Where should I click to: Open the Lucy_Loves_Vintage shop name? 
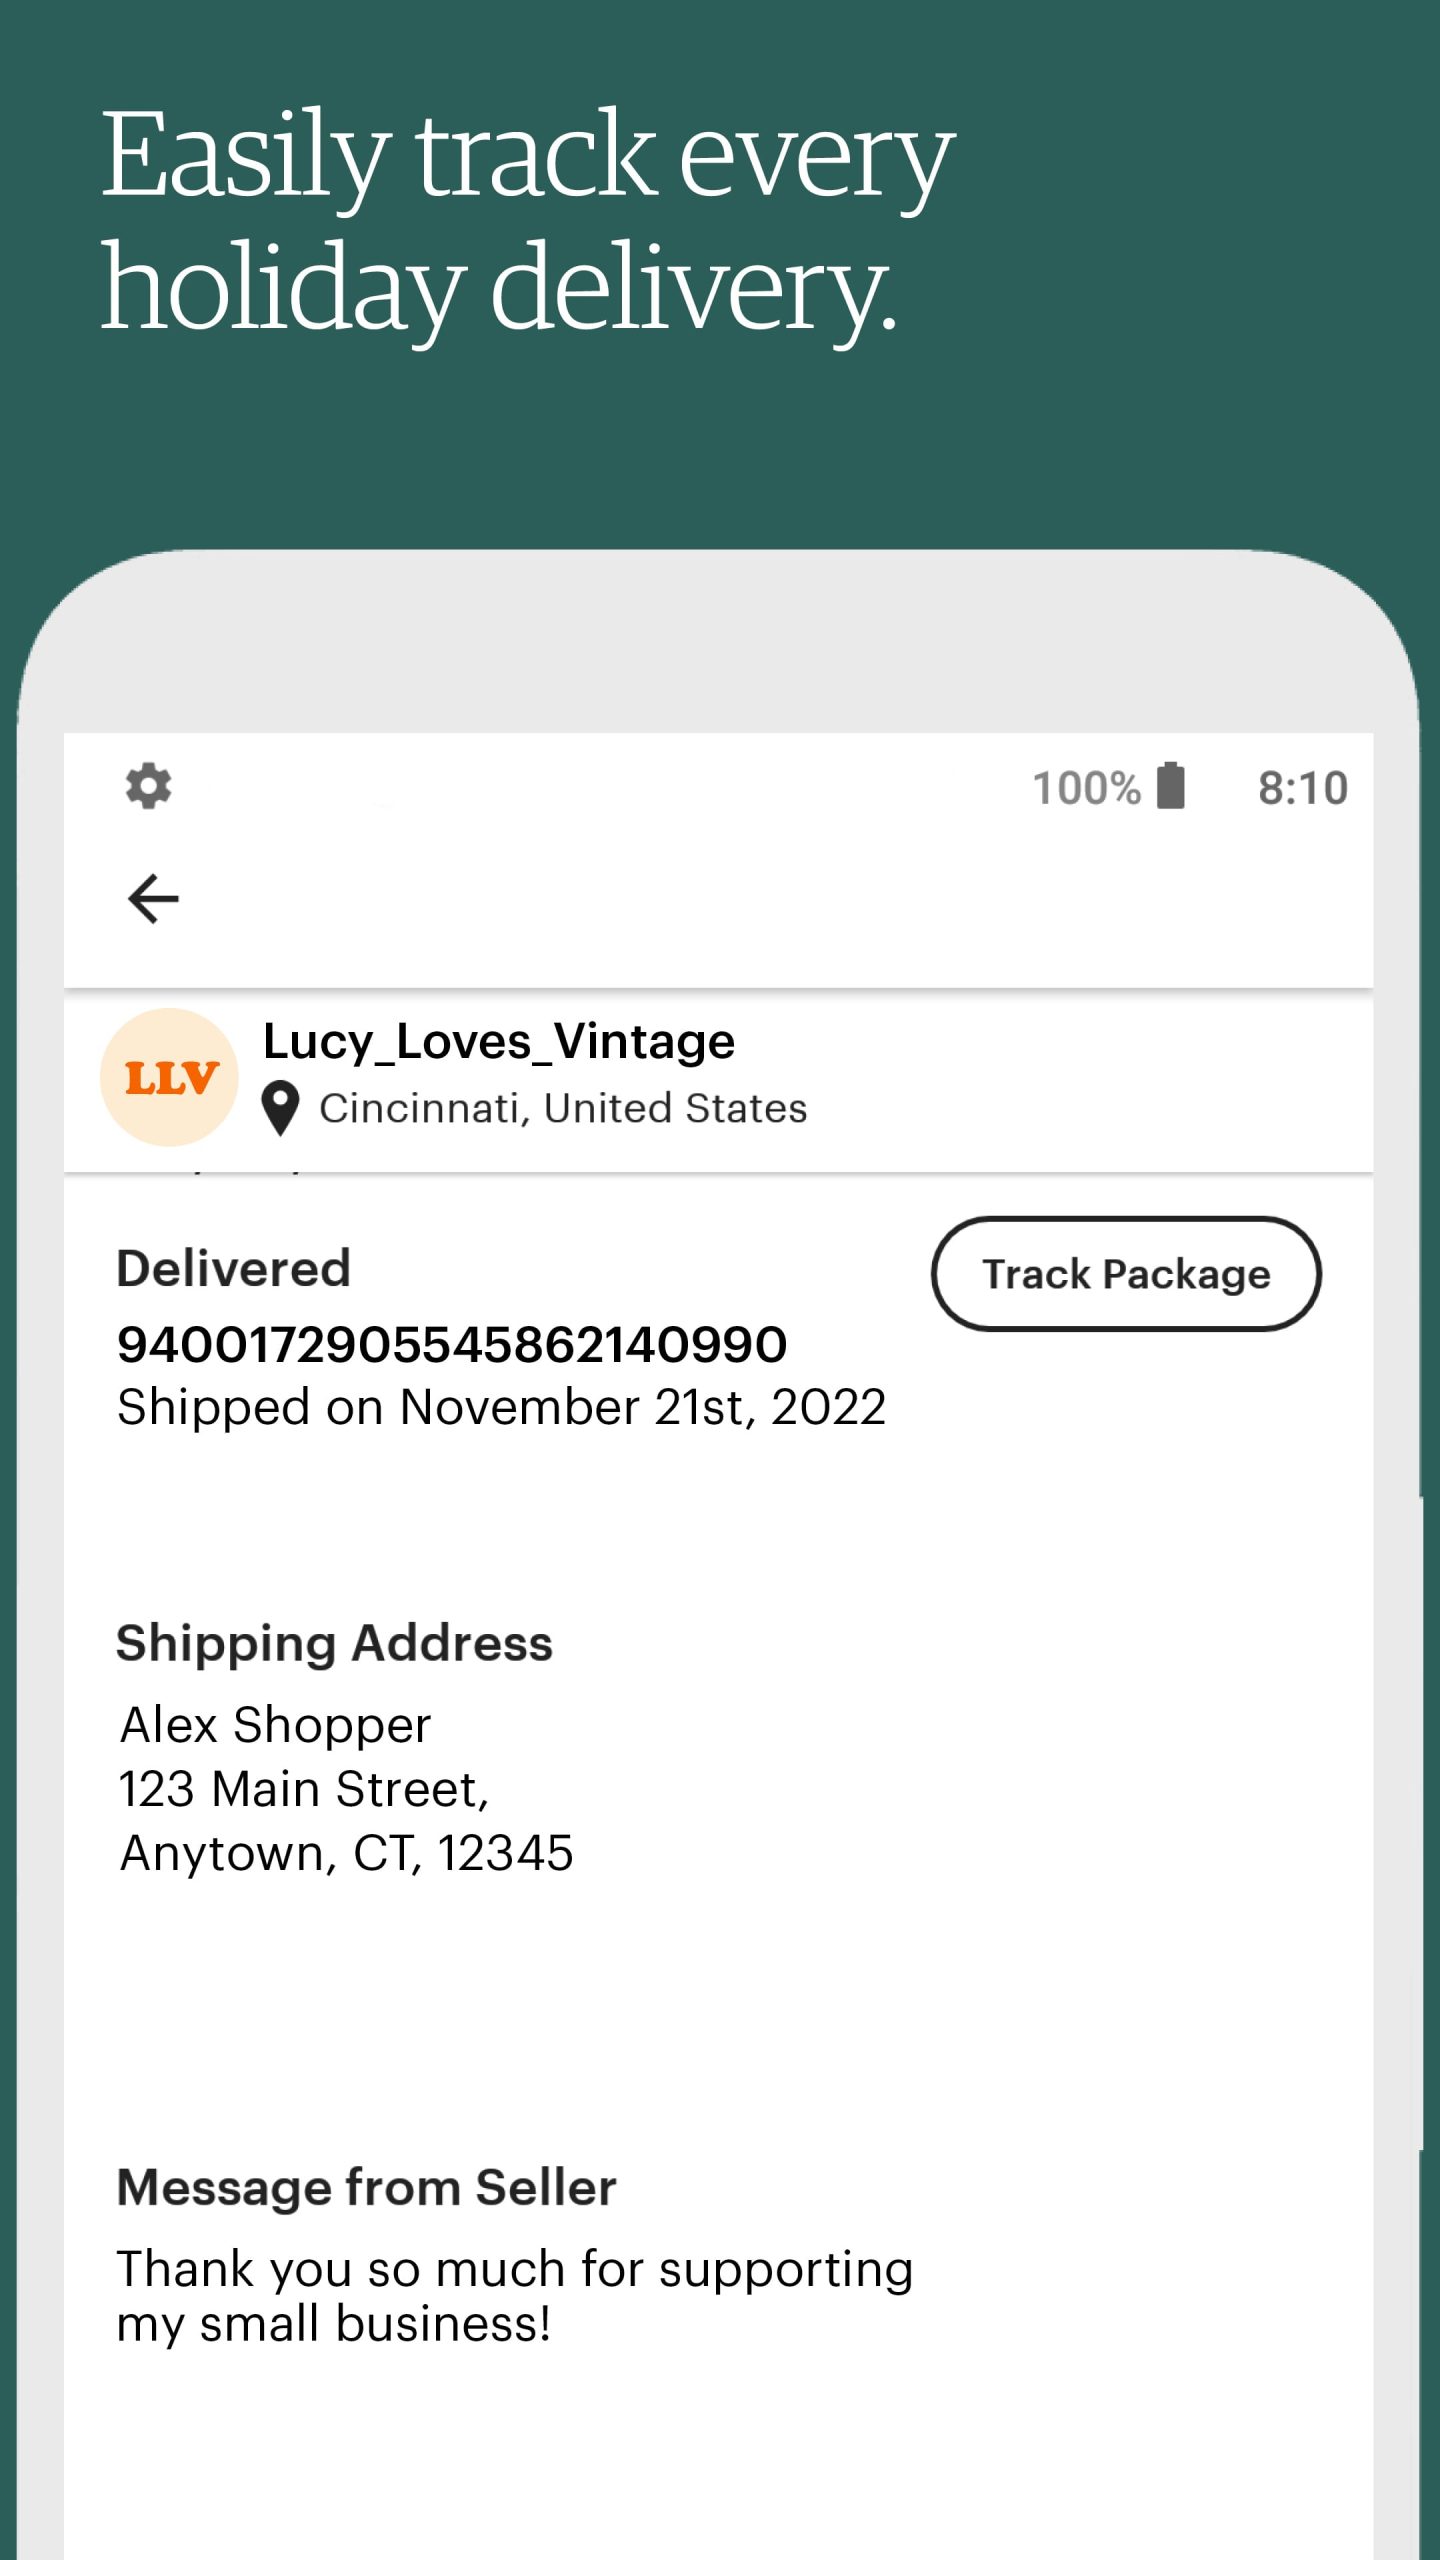tap(498, 1042)
